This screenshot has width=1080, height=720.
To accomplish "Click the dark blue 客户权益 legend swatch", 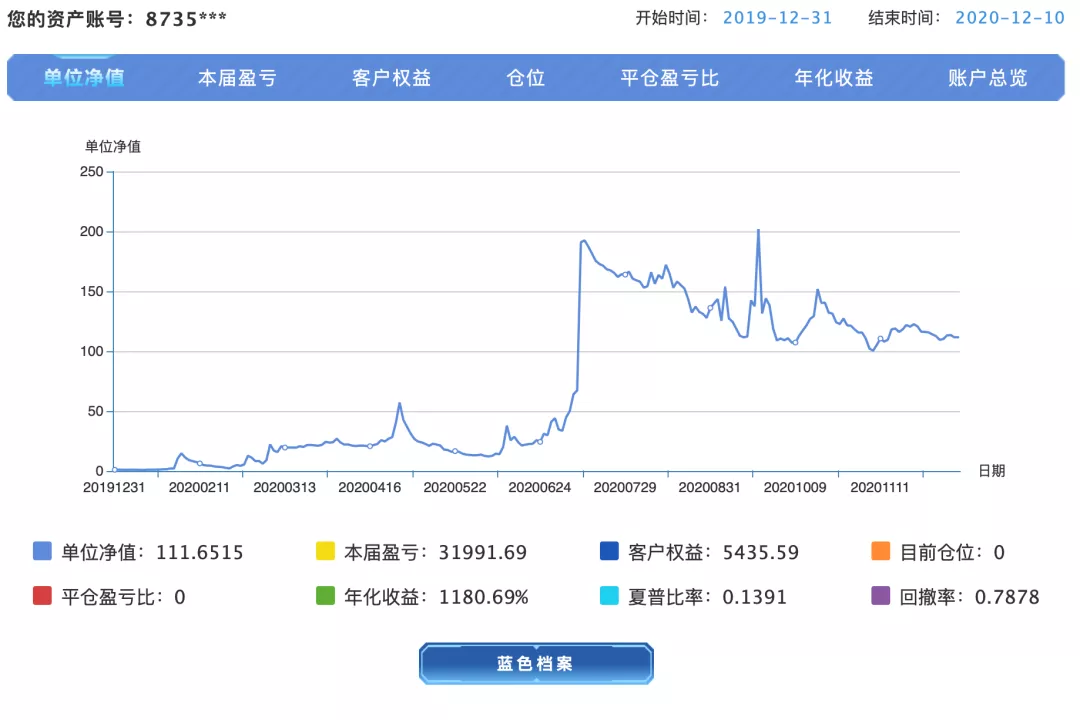I will (x=609, y=551).
